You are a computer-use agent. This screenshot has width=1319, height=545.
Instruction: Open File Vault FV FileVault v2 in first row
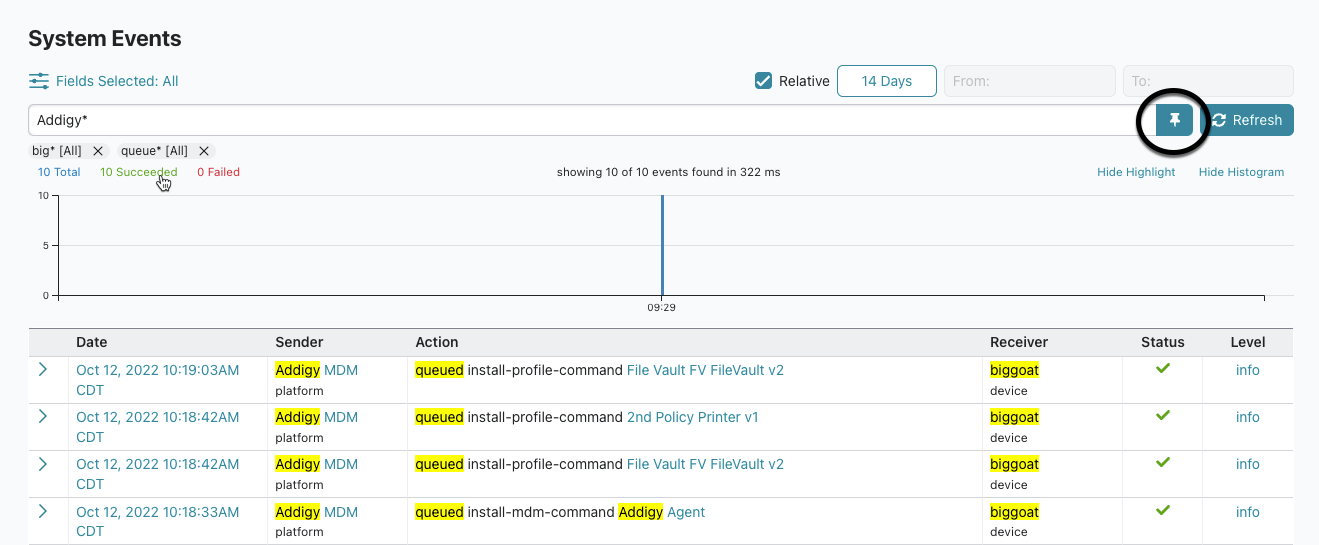[x=705, y=370]
